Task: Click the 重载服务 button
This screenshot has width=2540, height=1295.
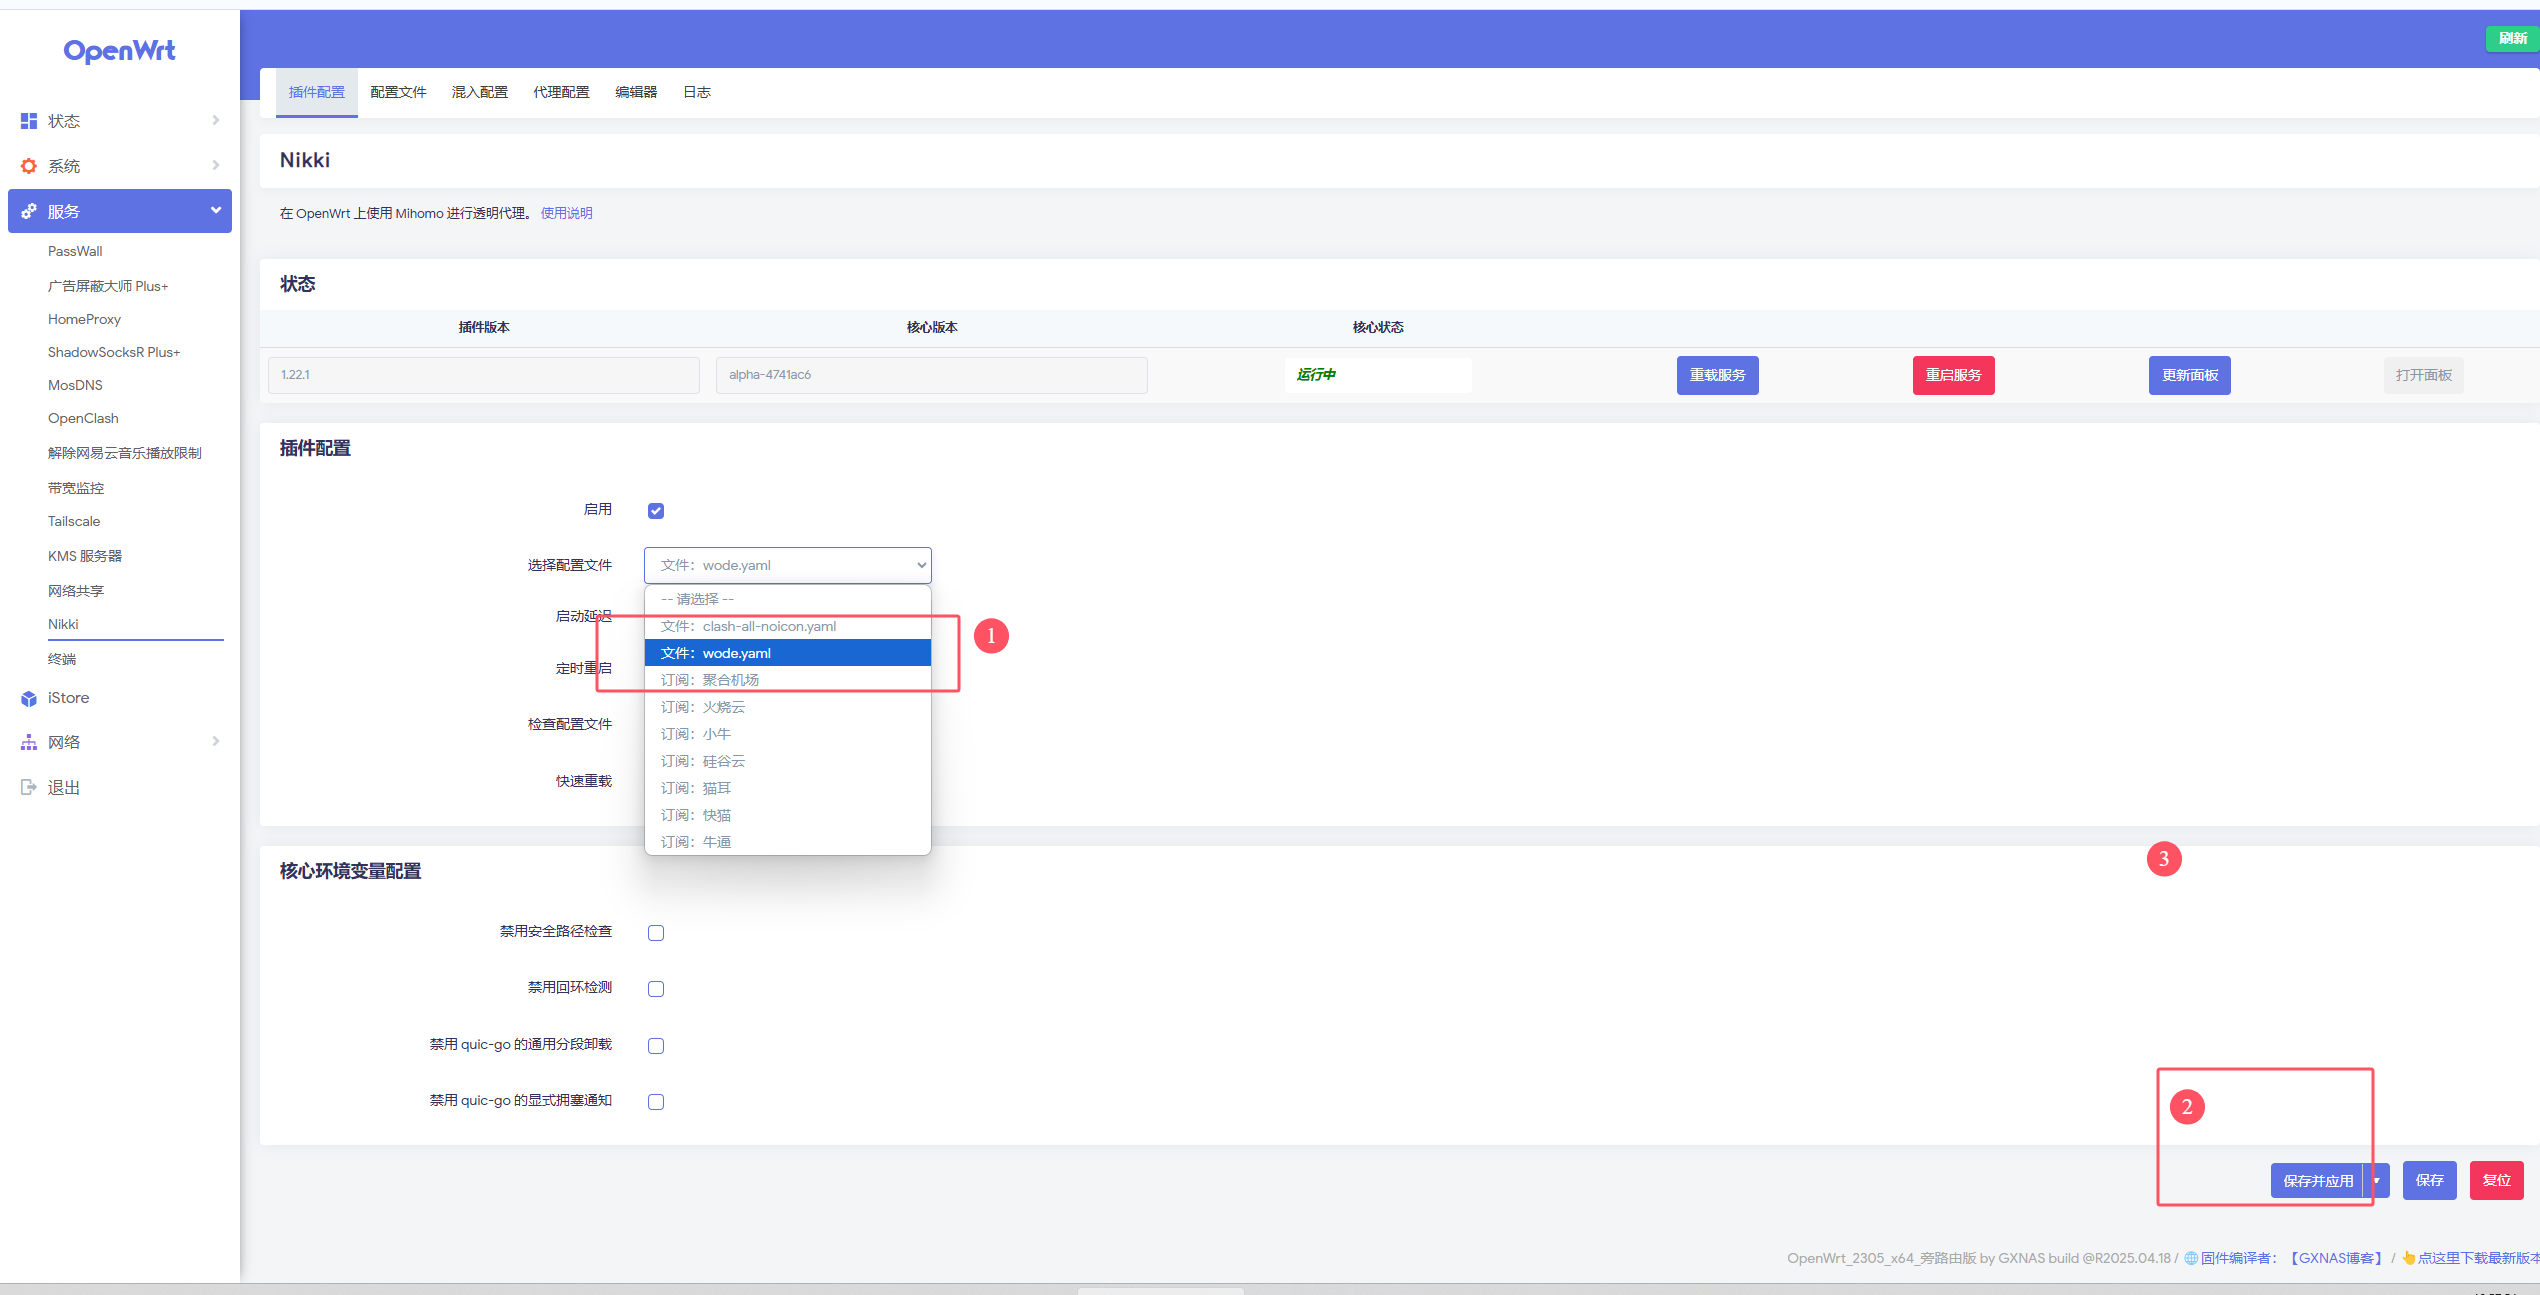Action: pyautogui.click(x=1718, y=375)
